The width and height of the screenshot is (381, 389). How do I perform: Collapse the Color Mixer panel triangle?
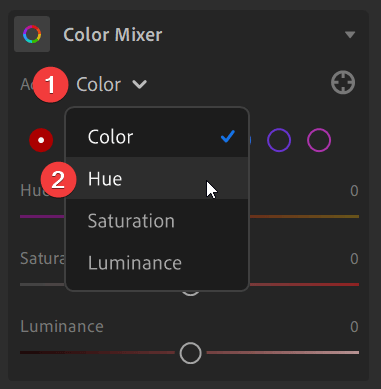click(x=350, y=35)
